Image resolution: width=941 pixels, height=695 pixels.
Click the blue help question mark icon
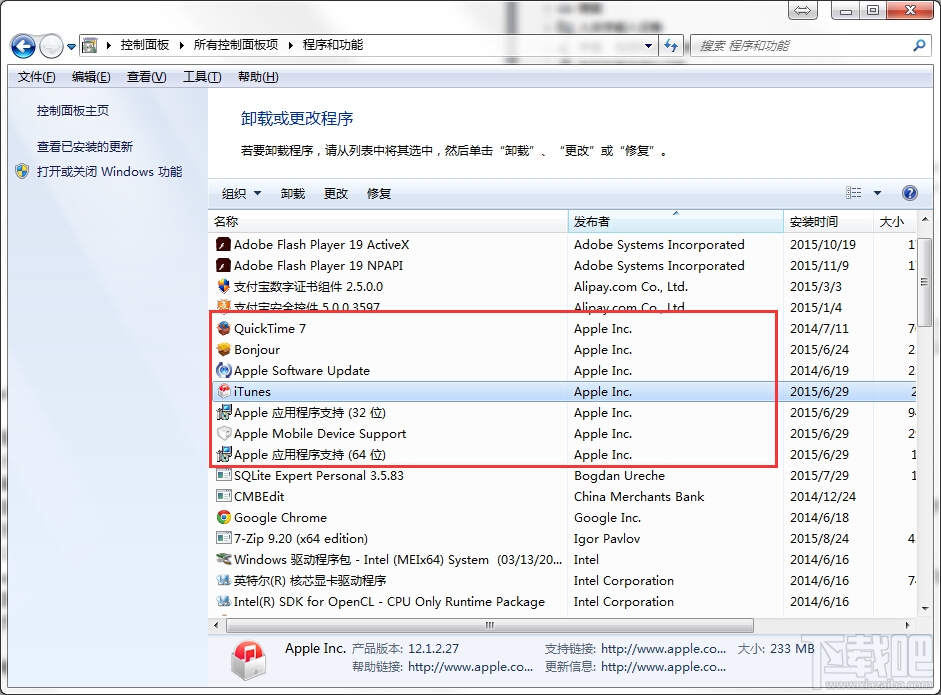click(910, 193)
